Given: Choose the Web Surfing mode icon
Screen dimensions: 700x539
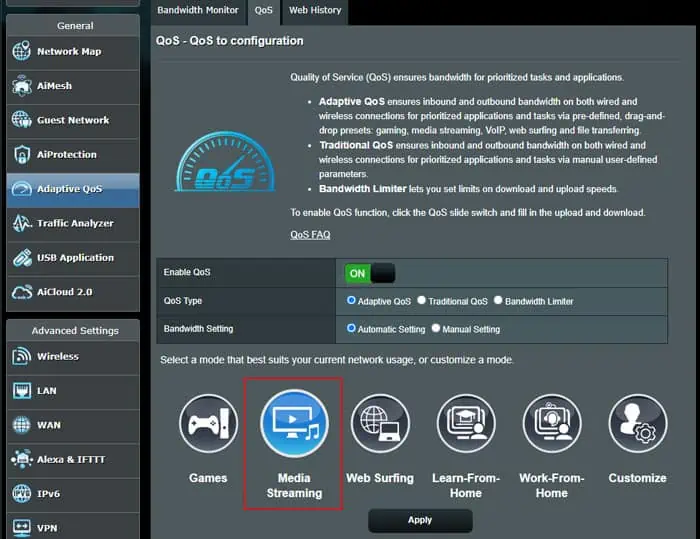Looking at the screenshot, I should click(380, 423).
